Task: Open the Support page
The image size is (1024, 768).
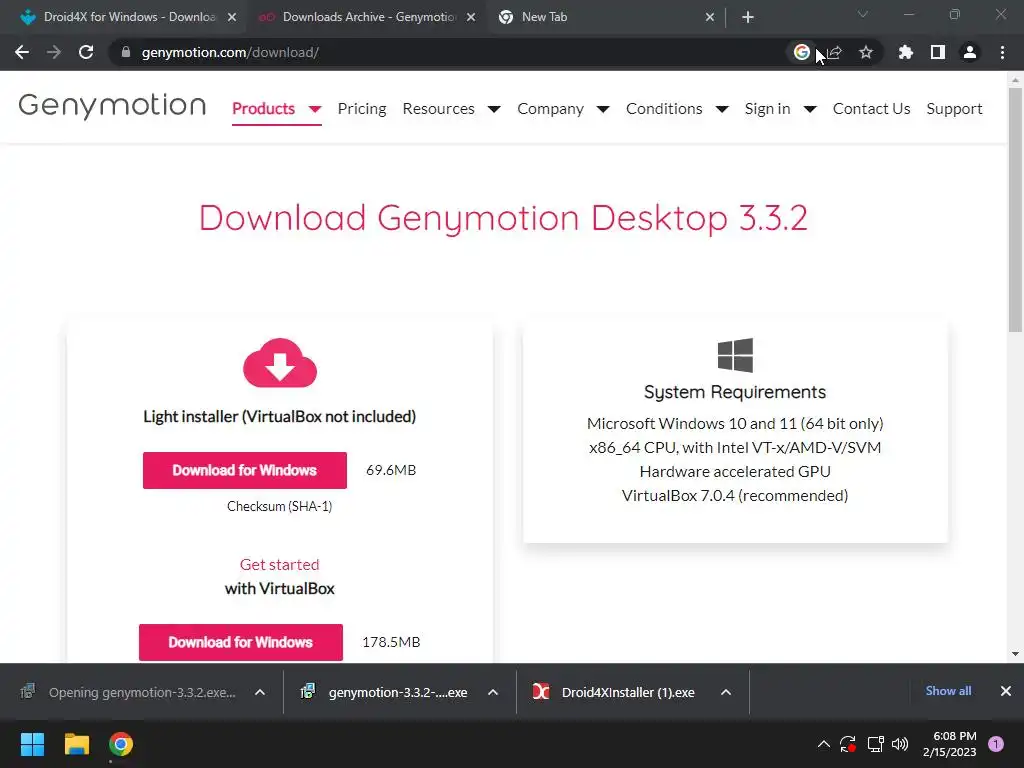Action: tap(954, 108)
